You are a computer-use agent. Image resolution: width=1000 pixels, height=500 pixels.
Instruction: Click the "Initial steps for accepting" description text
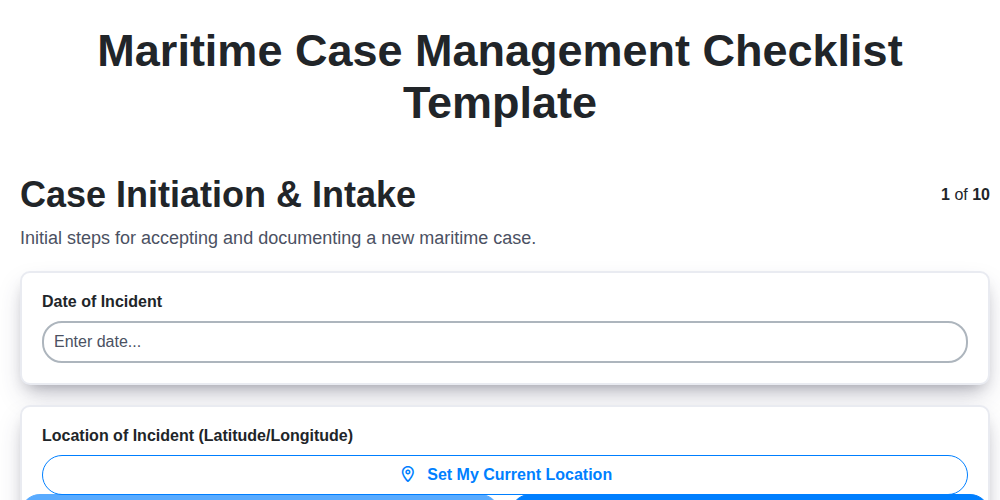tap(278, 239)
